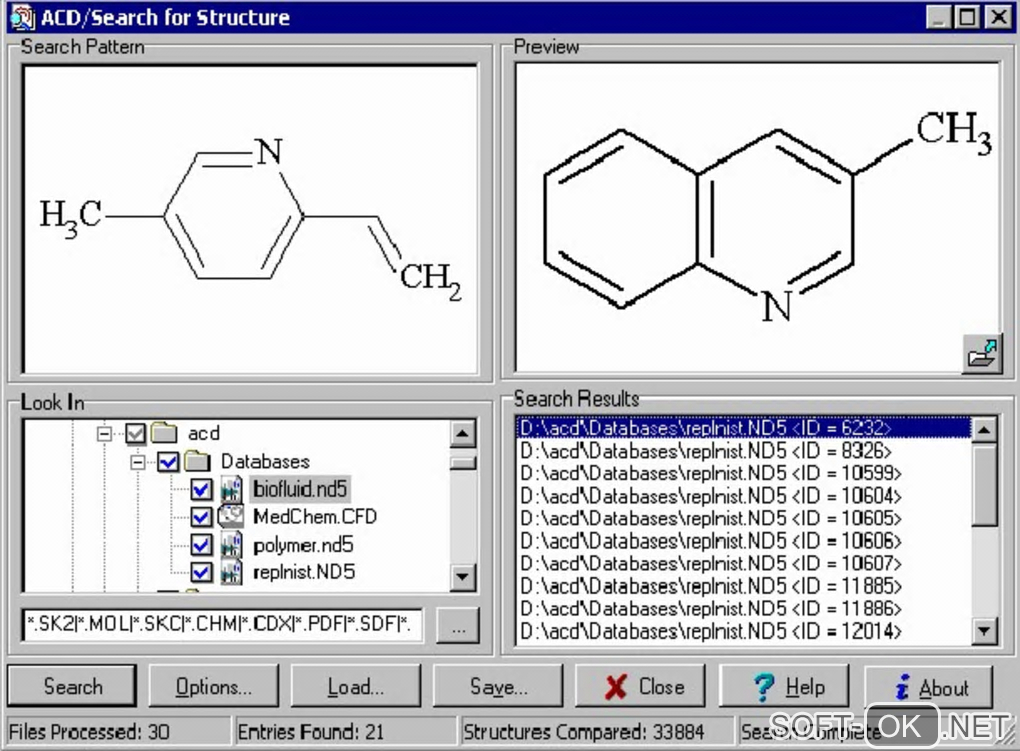This screenshot has width=1020, height=751.
Task: Click the polymer.nd5 database file icon
Action: click(x=231, y=545)
